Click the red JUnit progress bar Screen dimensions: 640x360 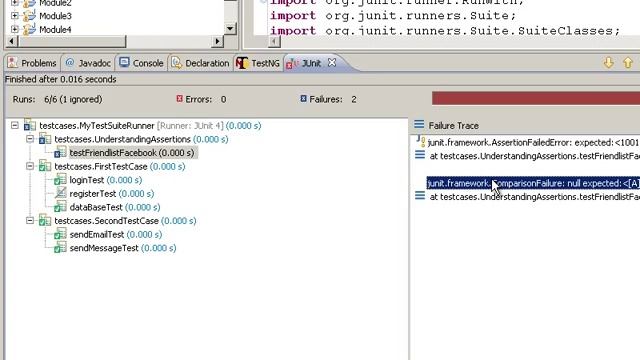point(536,98)
